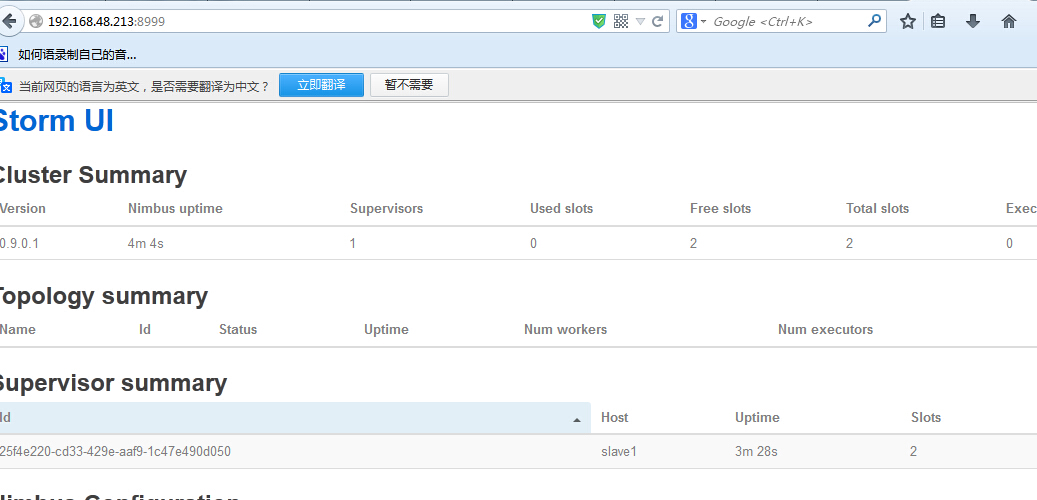Sort topology table by Status

pos(238,329)
